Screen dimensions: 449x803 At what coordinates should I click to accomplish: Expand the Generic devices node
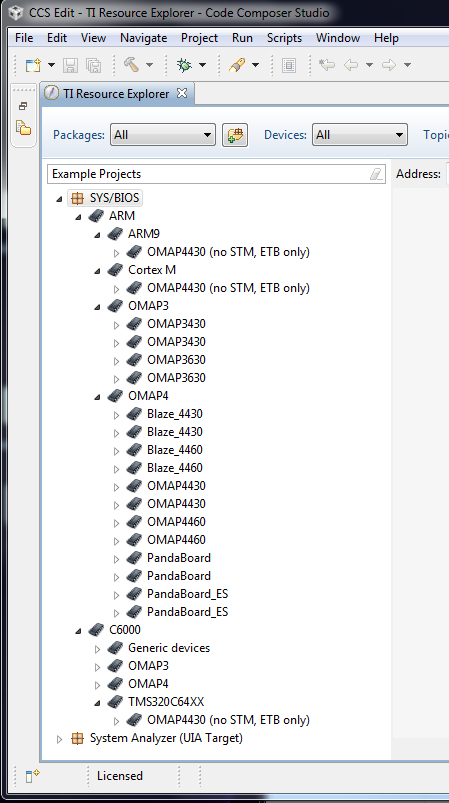pos(97,649)
